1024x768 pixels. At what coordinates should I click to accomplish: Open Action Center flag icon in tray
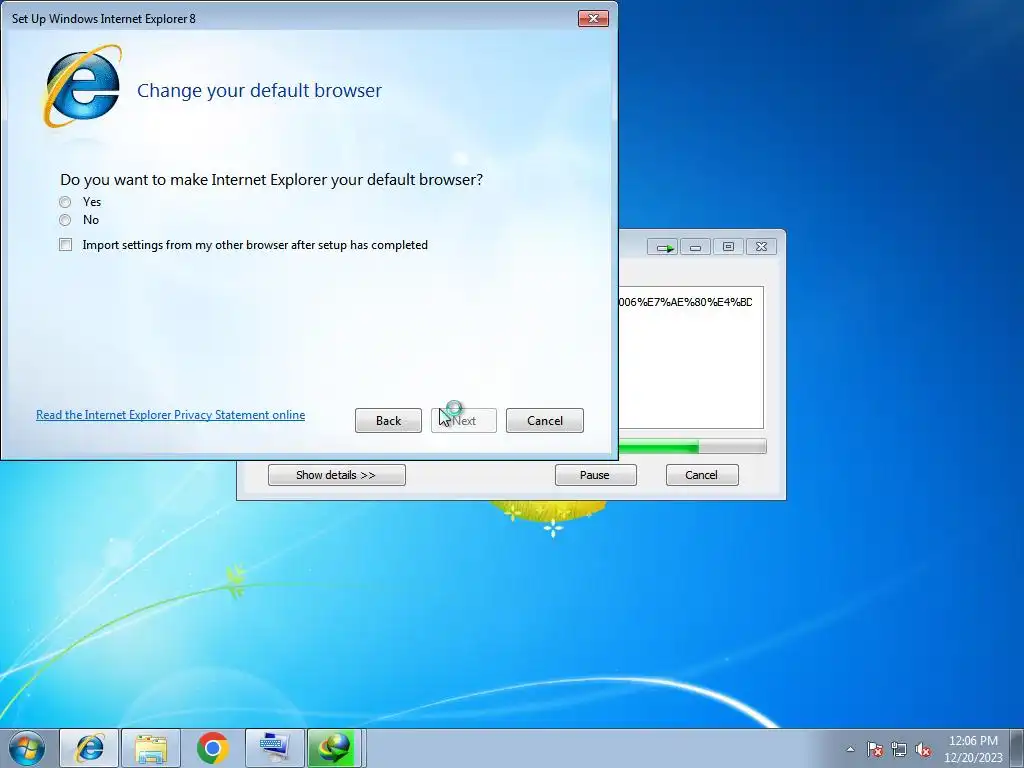pos(875,749)
